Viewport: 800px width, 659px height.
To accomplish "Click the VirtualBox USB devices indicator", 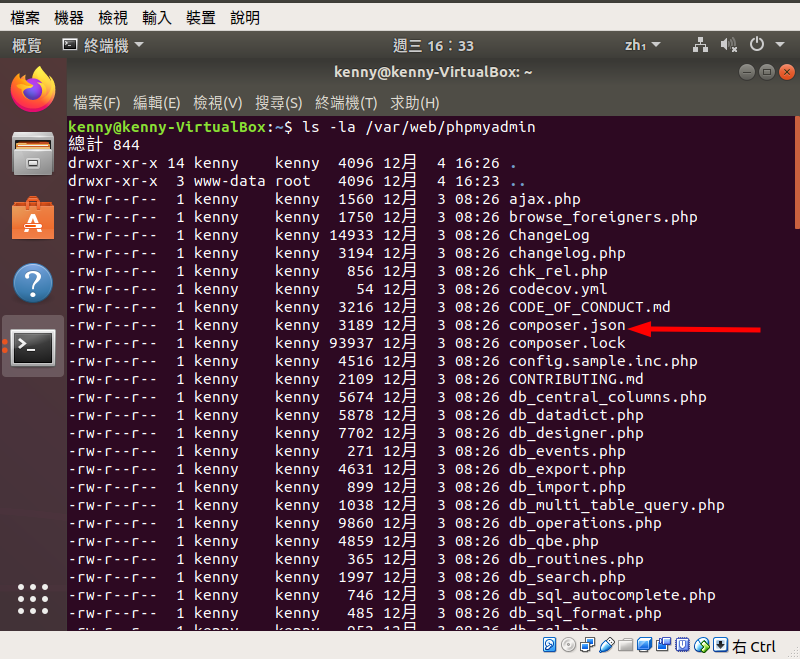I will (606, 645).
